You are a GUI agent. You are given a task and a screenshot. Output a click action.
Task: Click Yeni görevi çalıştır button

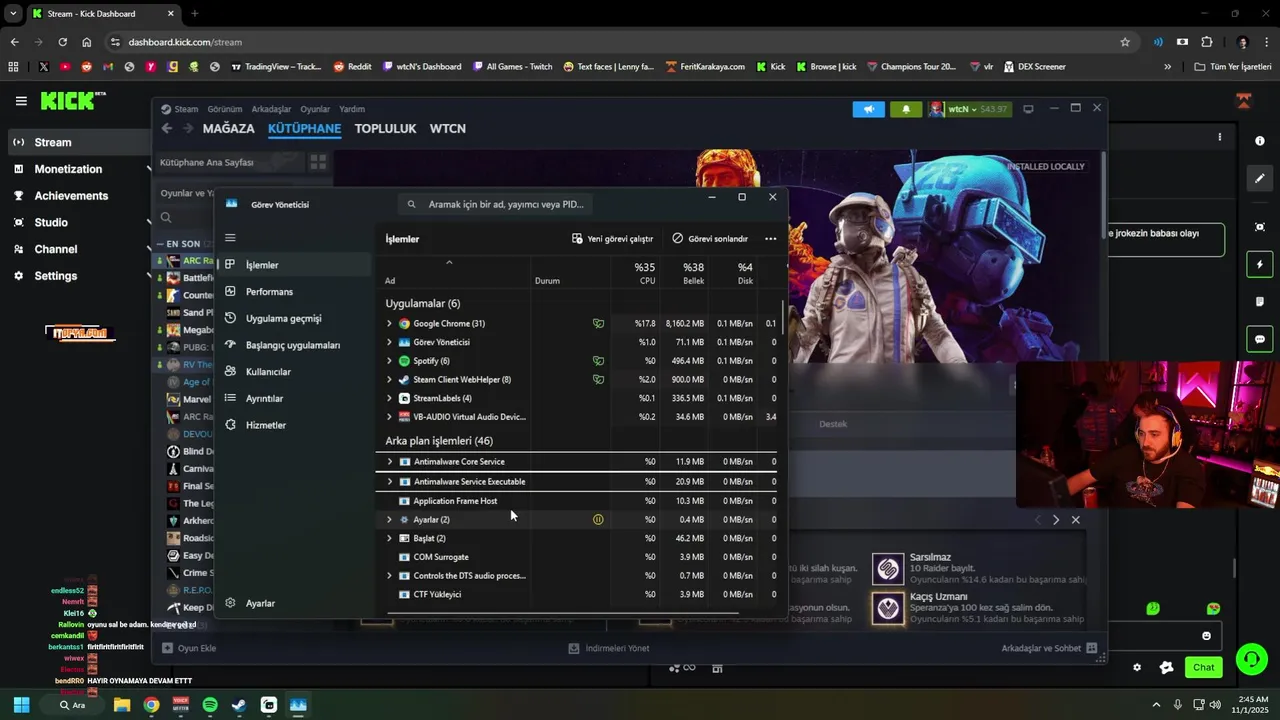click(612, 239)
